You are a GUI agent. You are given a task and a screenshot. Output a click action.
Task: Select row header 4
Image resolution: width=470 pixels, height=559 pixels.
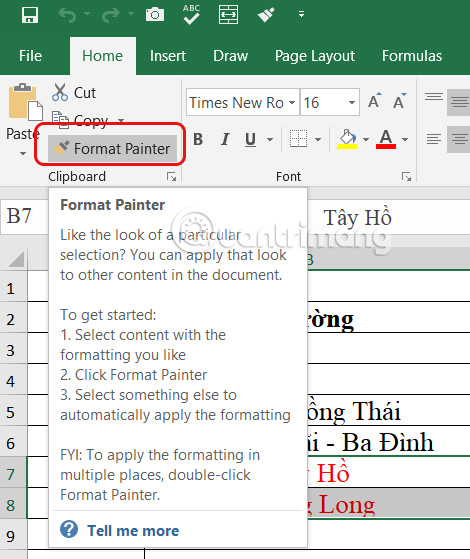(13, 380)
